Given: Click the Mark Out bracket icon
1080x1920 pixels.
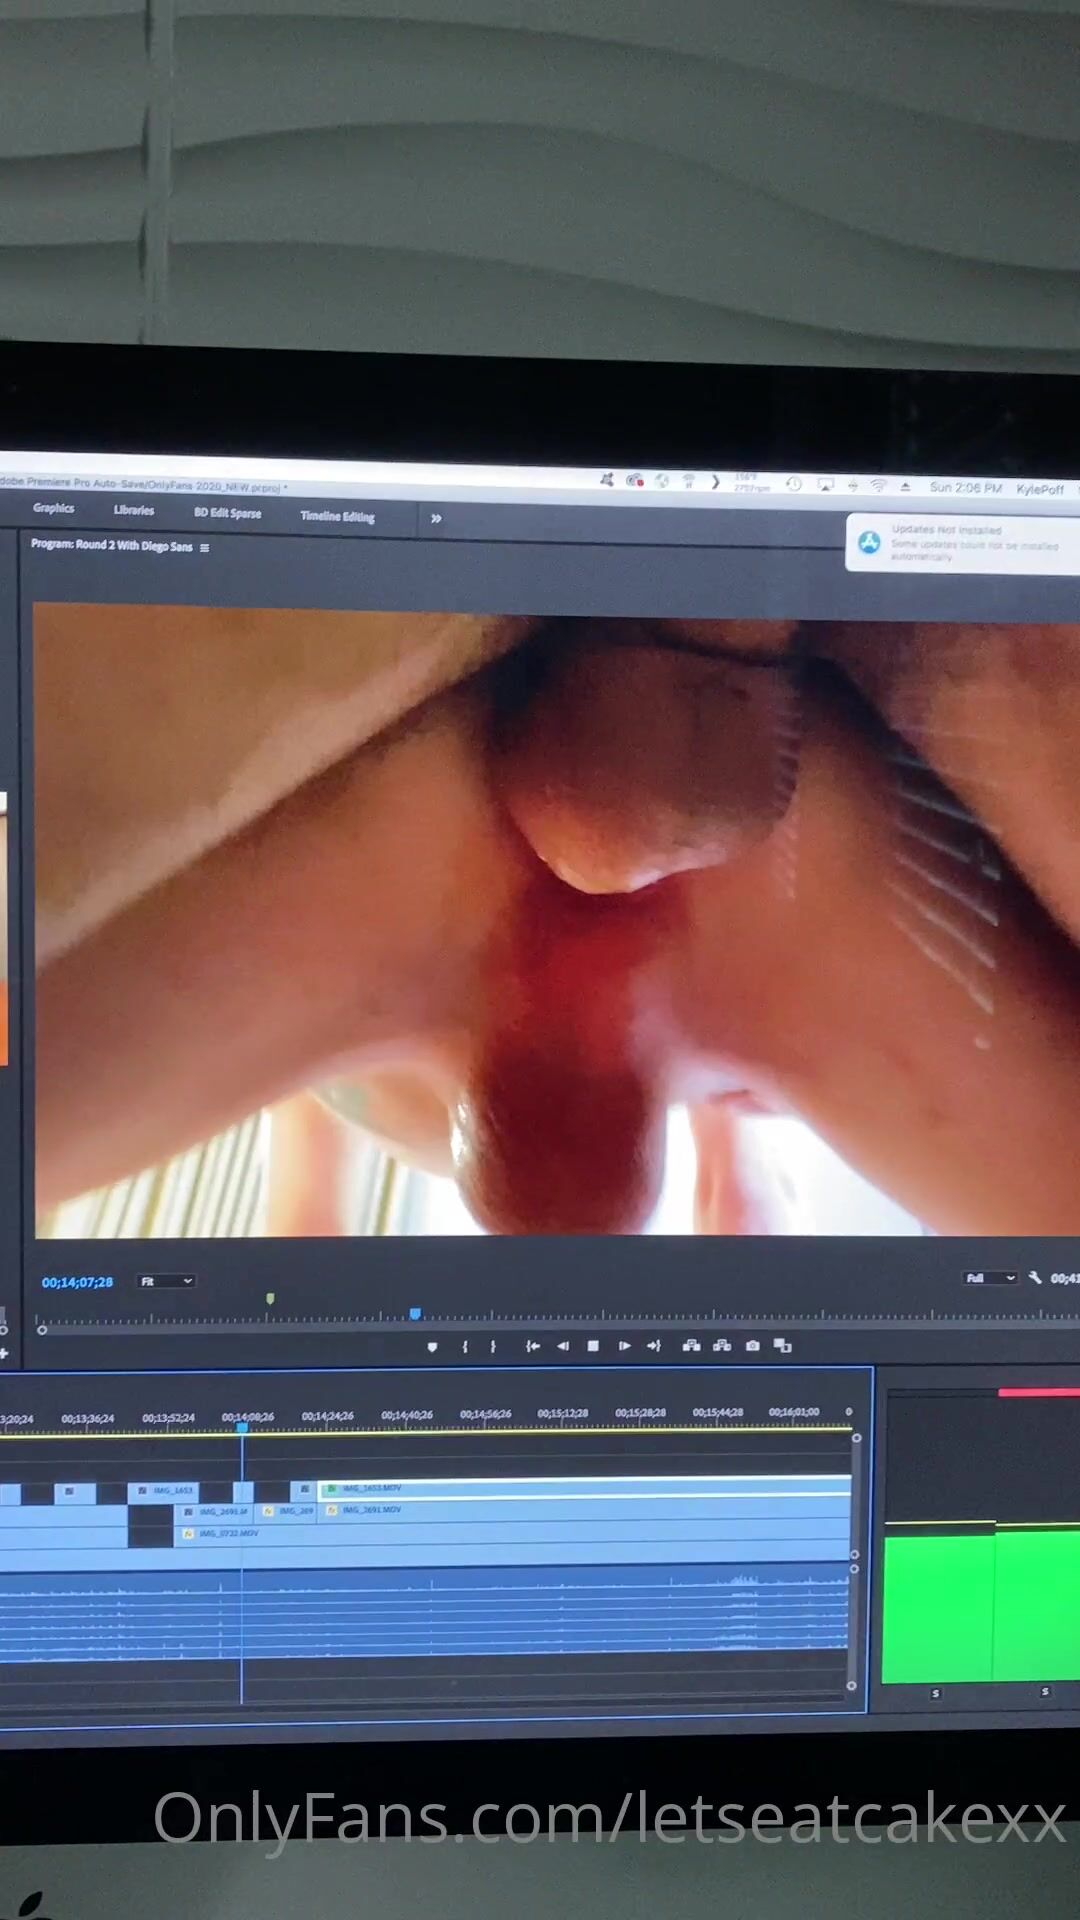Looking at the screenshot, I should click(x=493, y=1347).
